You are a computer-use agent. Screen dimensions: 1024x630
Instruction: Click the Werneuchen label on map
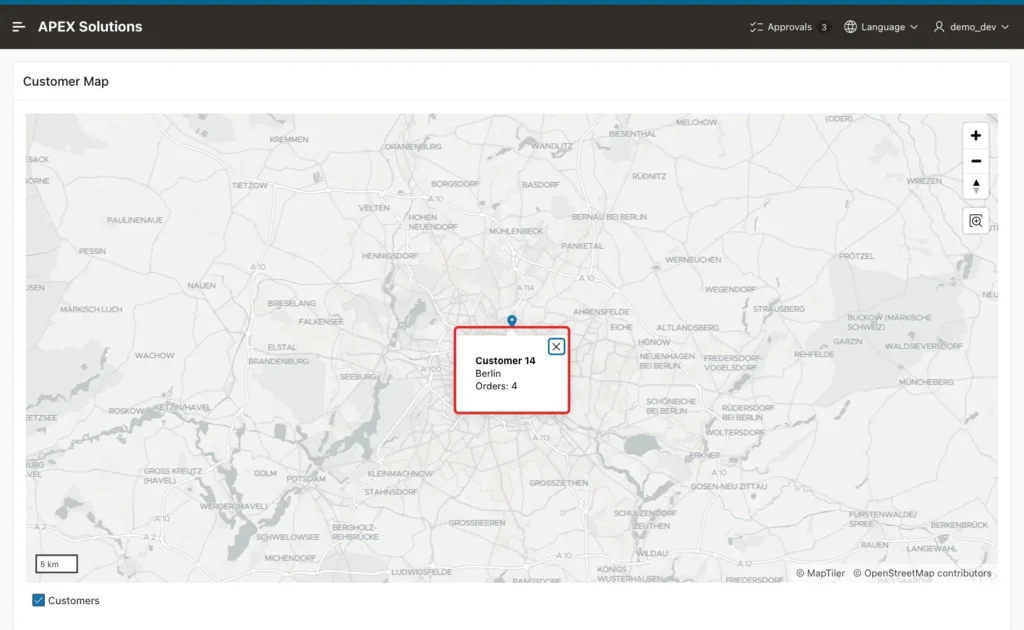[693, 260]
